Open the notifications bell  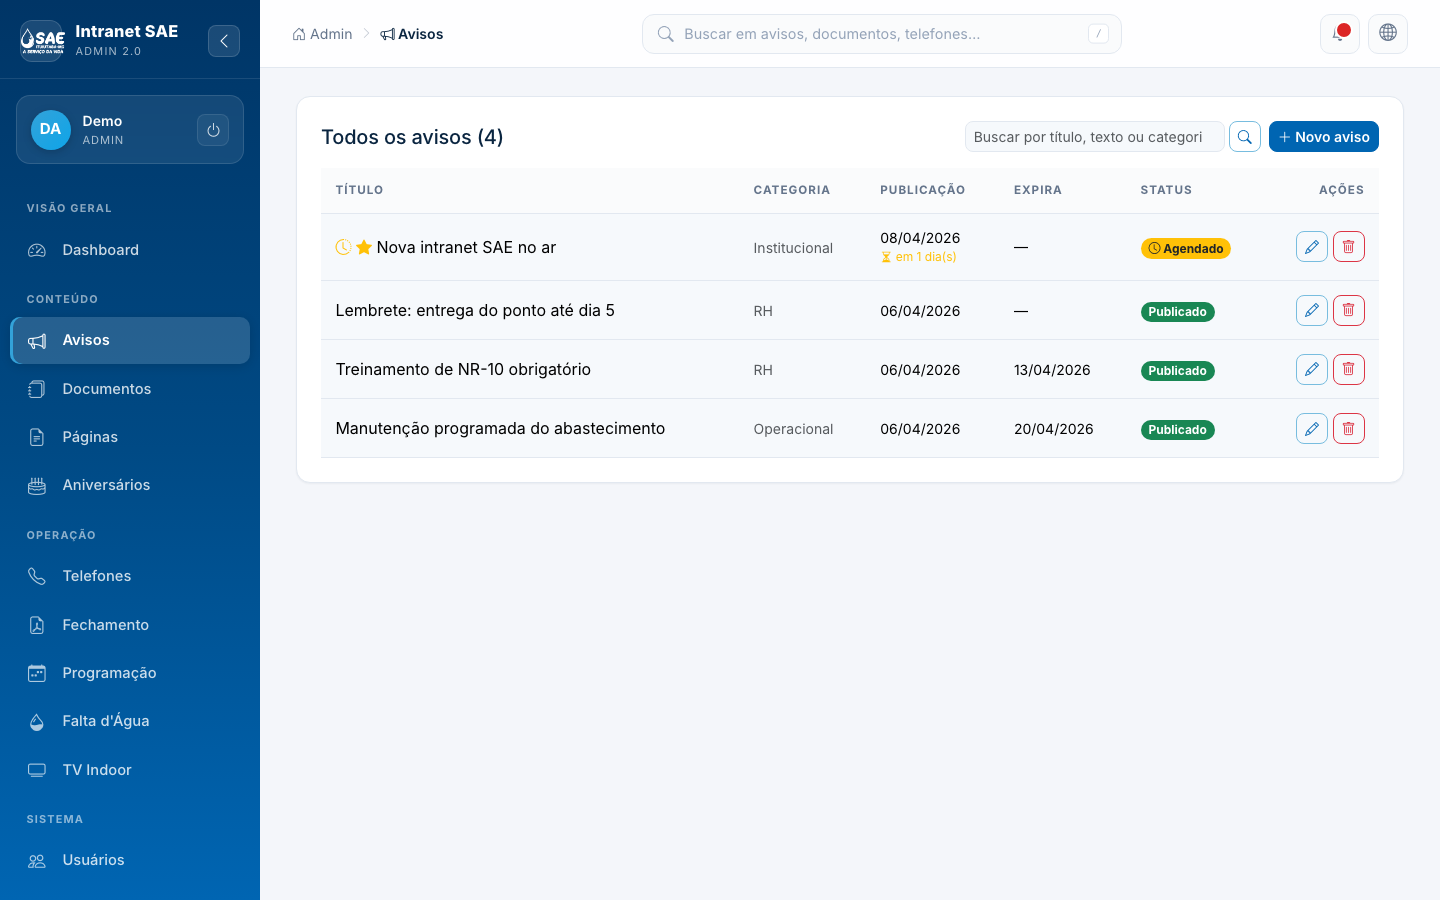[x=1340, y=34]
